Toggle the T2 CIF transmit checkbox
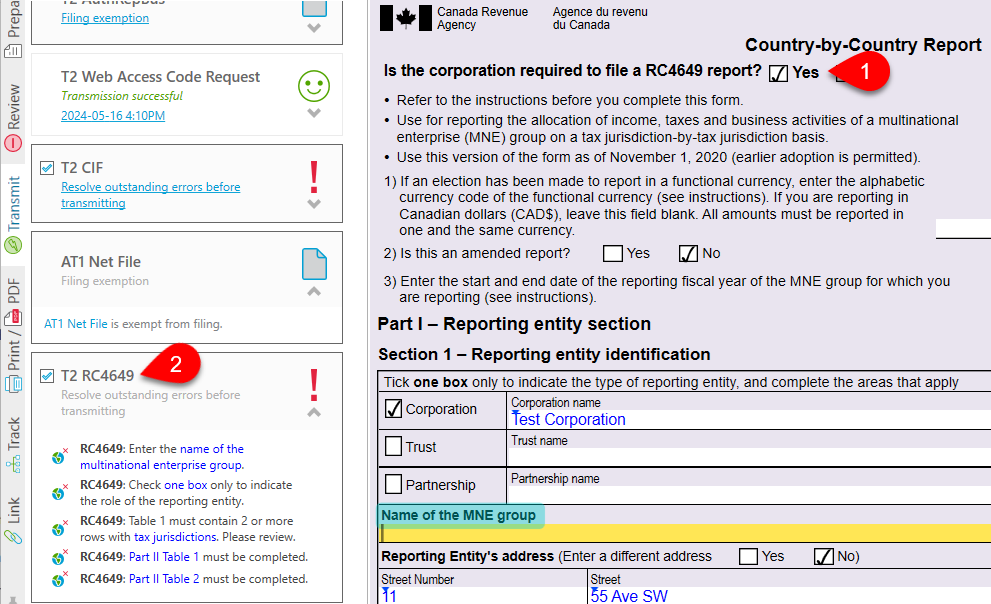The width and height of the screenshot is (991, 604). 47,168
